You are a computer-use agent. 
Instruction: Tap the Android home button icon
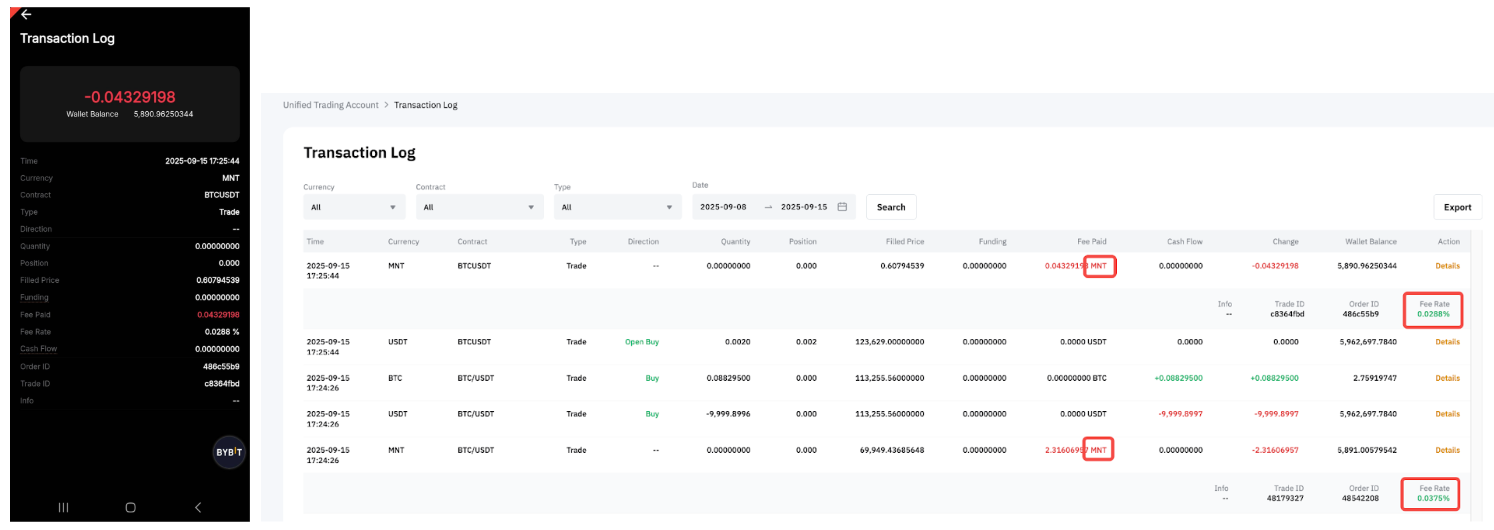[x=130, y=507]
